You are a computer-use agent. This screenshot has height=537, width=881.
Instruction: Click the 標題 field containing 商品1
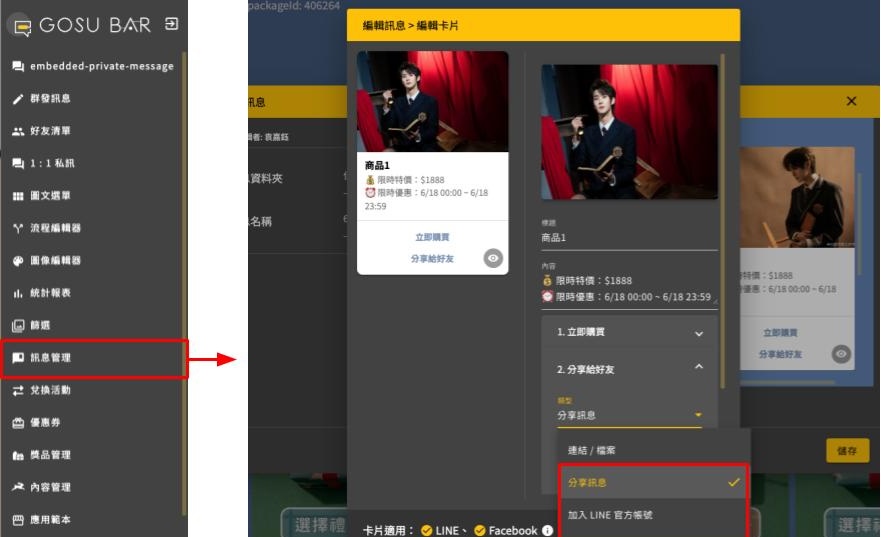[x=629, y=238]
